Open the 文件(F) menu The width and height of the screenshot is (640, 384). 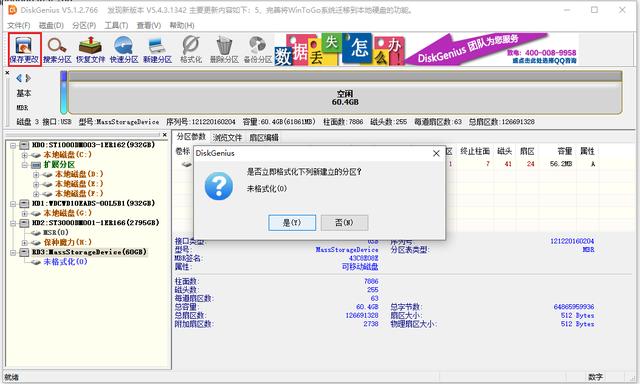click(x=19, y=25)
